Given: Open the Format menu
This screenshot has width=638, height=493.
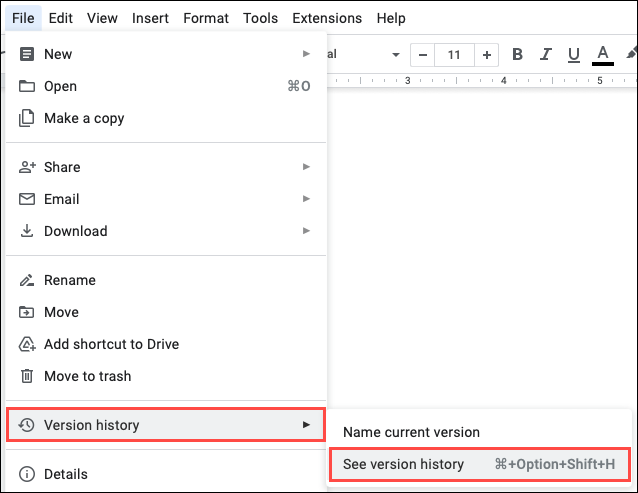Looking at the screenshot, I should (x=206, y=18).
